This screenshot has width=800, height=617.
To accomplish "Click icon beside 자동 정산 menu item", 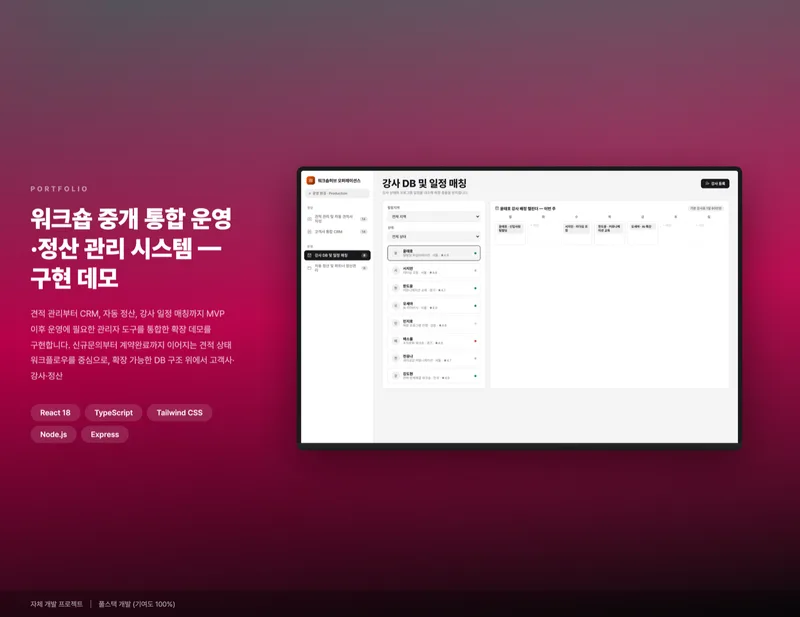I will (x=309, y=267).
